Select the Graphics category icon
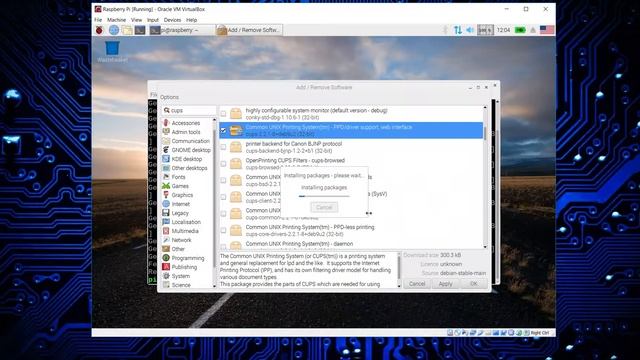 tap(166, 195)
